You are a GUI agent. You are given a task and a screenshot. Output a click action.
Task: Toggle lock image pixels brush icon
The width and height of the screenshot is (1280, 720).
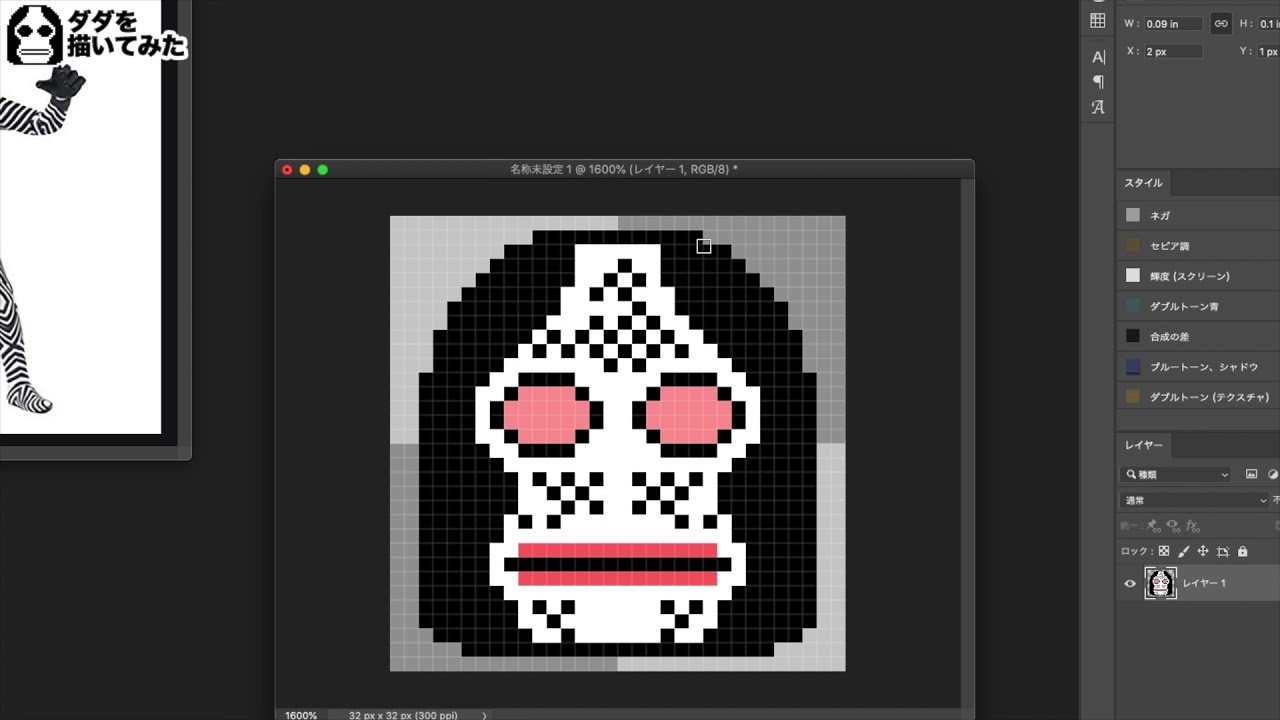[x=1184, y=551]
